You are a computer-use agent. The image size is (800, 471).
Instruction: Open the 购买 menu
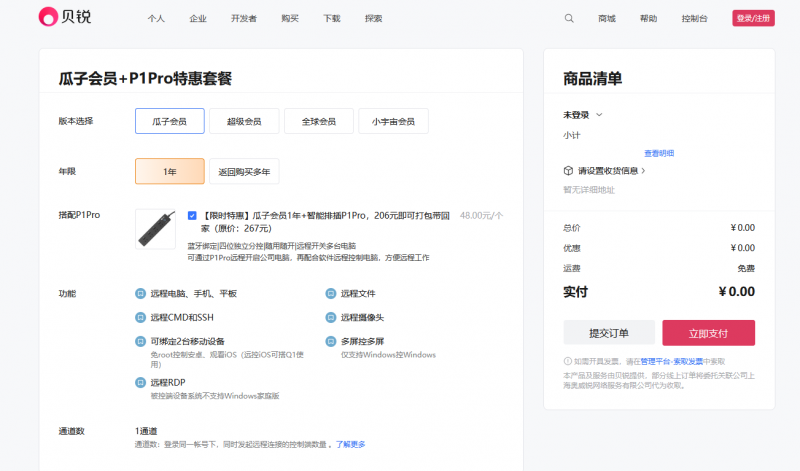tap(290, 18)
